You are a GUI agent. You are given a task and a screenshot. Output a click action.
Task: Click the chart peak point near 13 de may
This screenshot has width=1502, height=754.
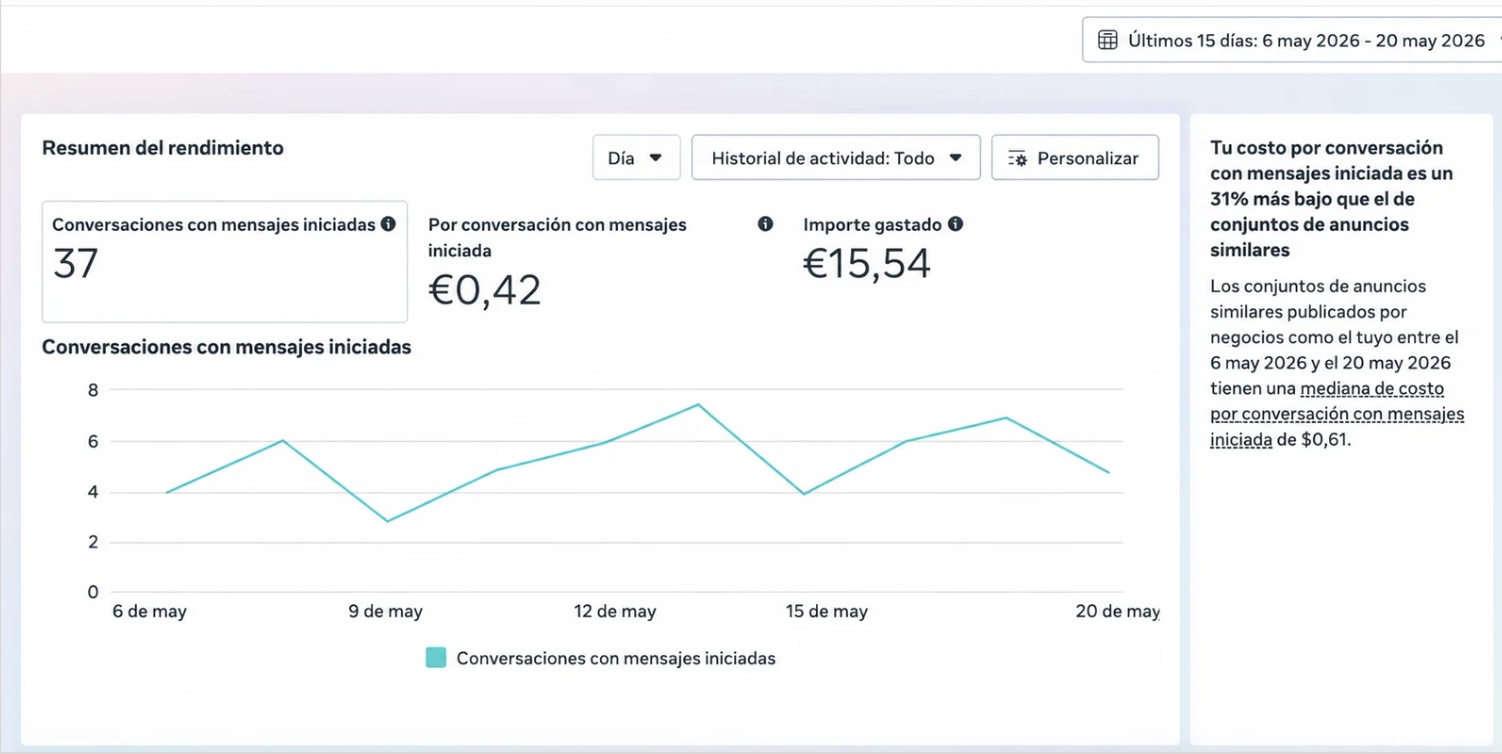[x=698, y=404]
